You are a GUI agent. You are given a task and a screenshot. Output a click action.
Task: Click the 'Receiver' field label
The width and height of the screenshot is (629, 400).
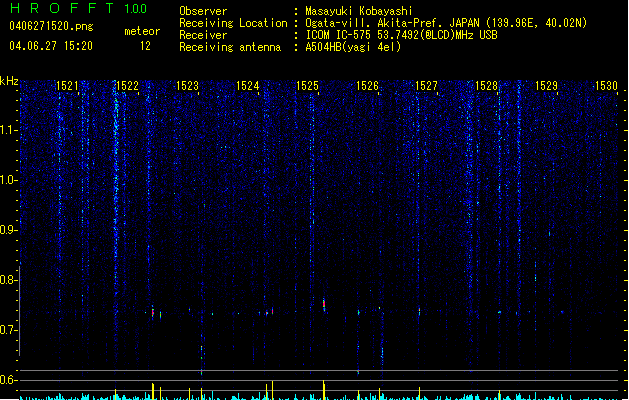click(203, 35)
